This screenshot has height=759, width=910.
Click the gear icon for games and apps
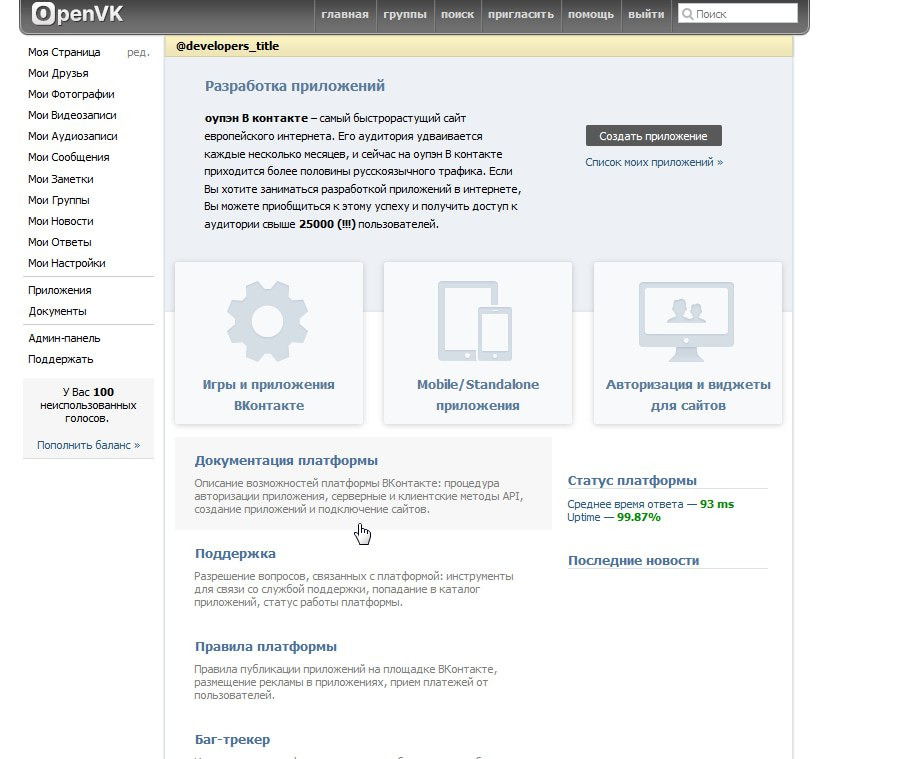[268, 321]
